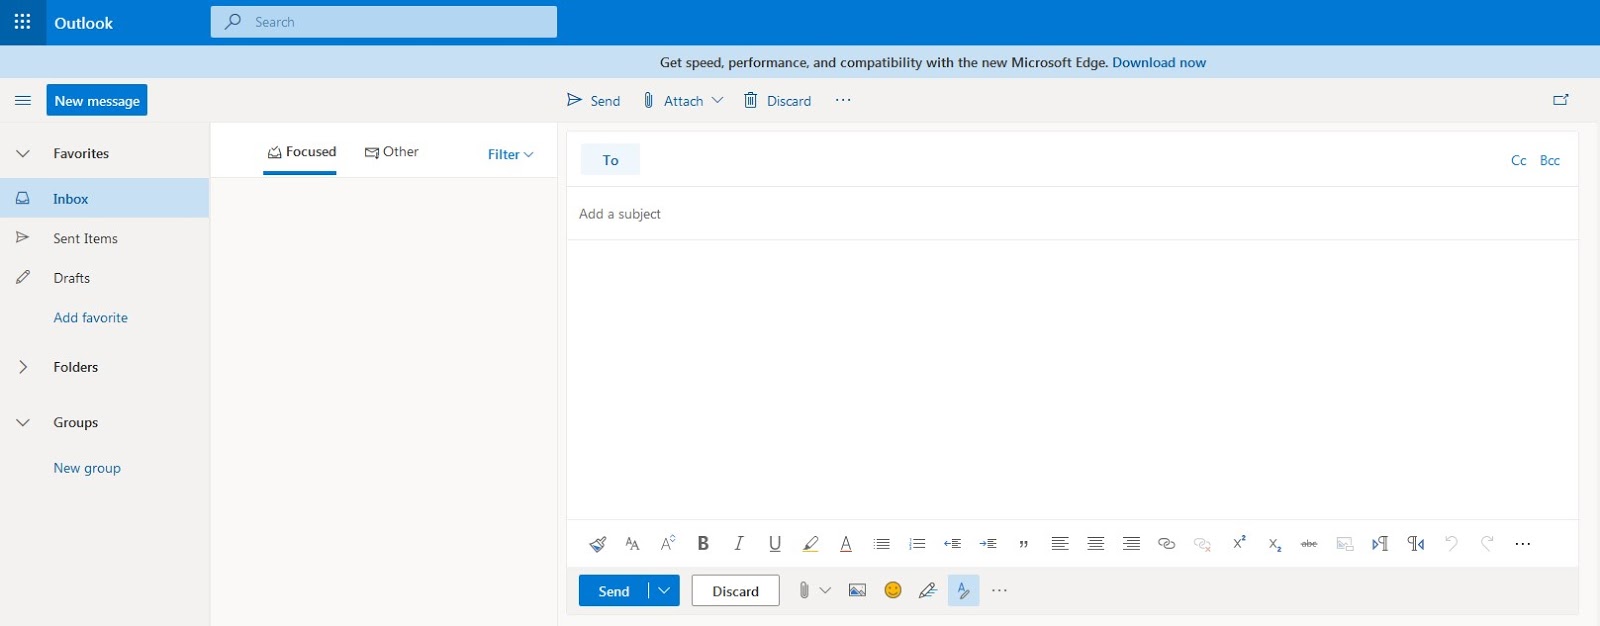Click the blue Send button

click(613, 591)
